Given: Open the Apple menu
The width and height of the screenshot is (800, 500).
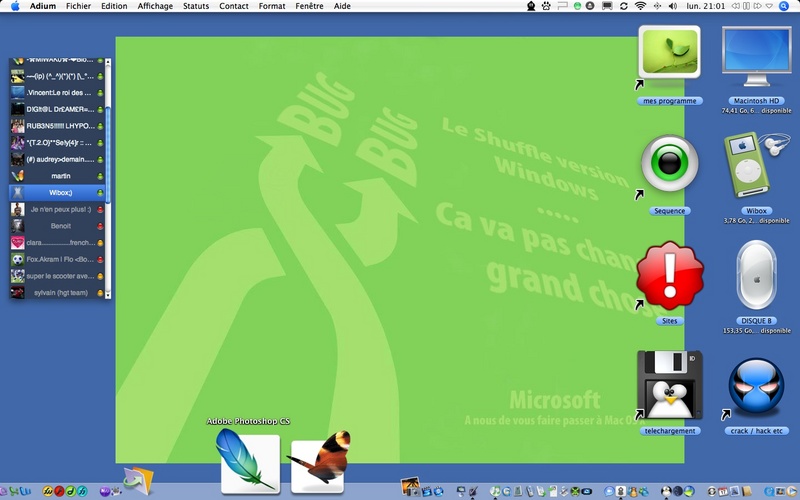Looking at the screenshot, I should pyautogui.click(x=15, y=6).
